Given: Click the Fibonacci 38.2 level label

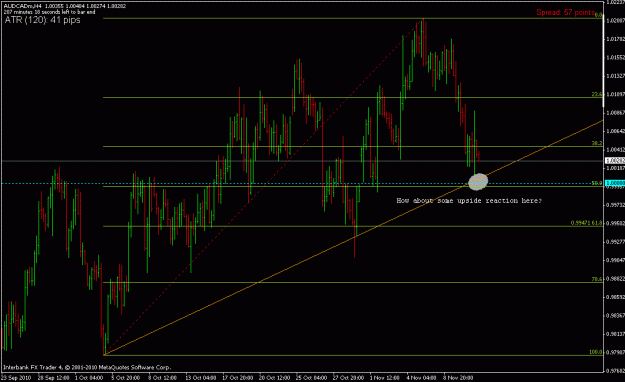Looking at the screenshot, I should pos(597,143).
